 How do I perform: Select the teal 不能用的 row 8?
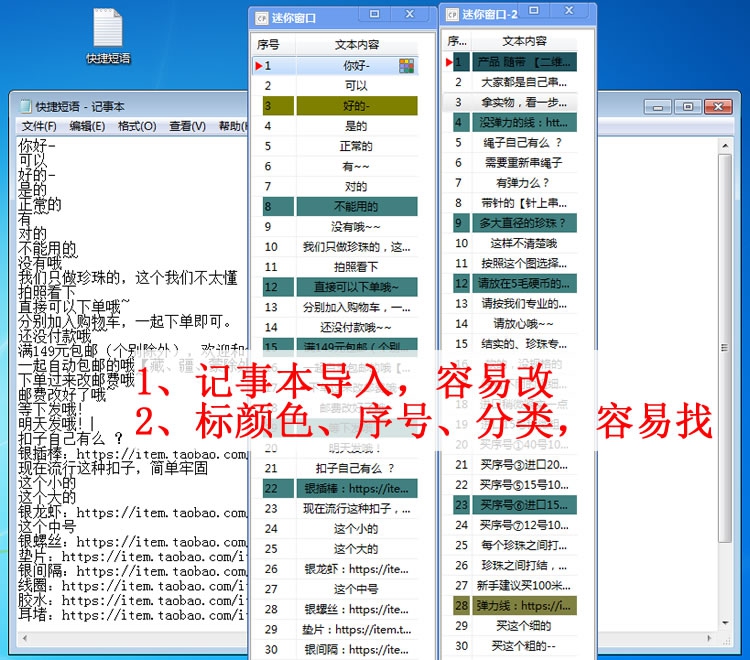click(356, 207)
